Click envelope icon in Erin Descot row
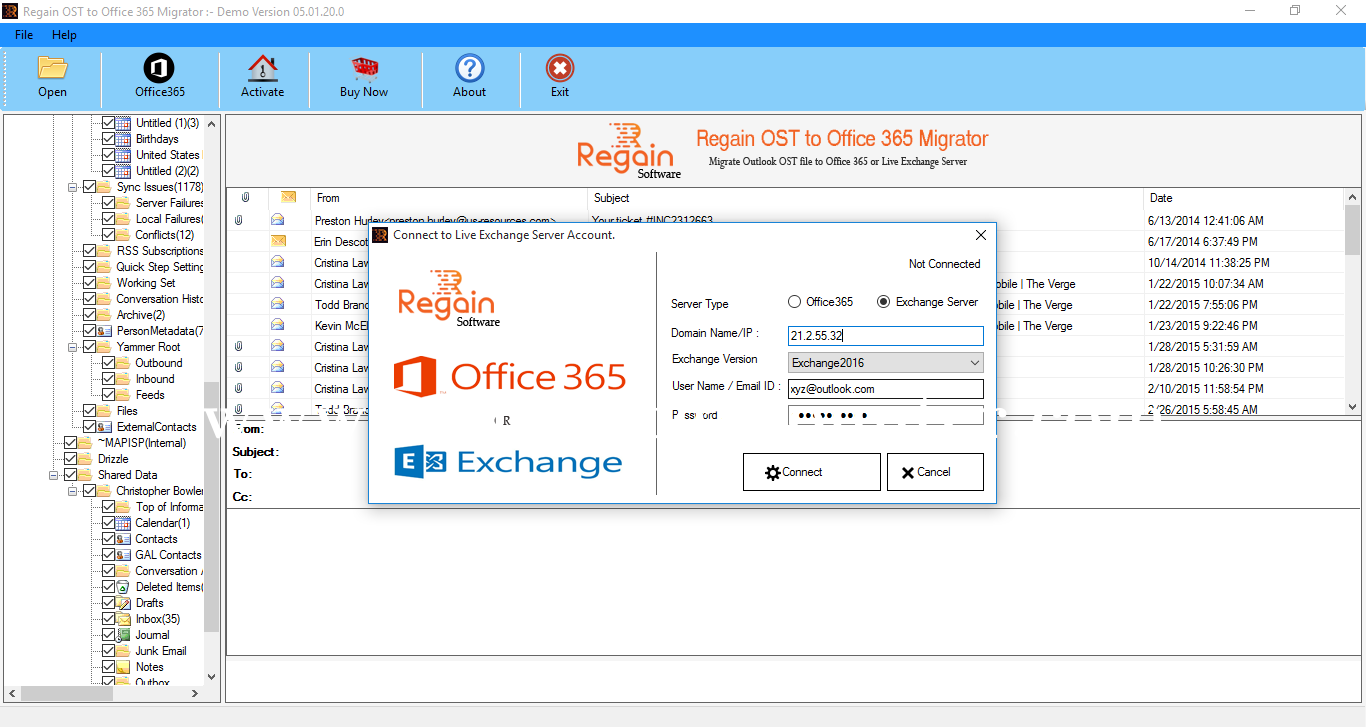 (278, 241)
